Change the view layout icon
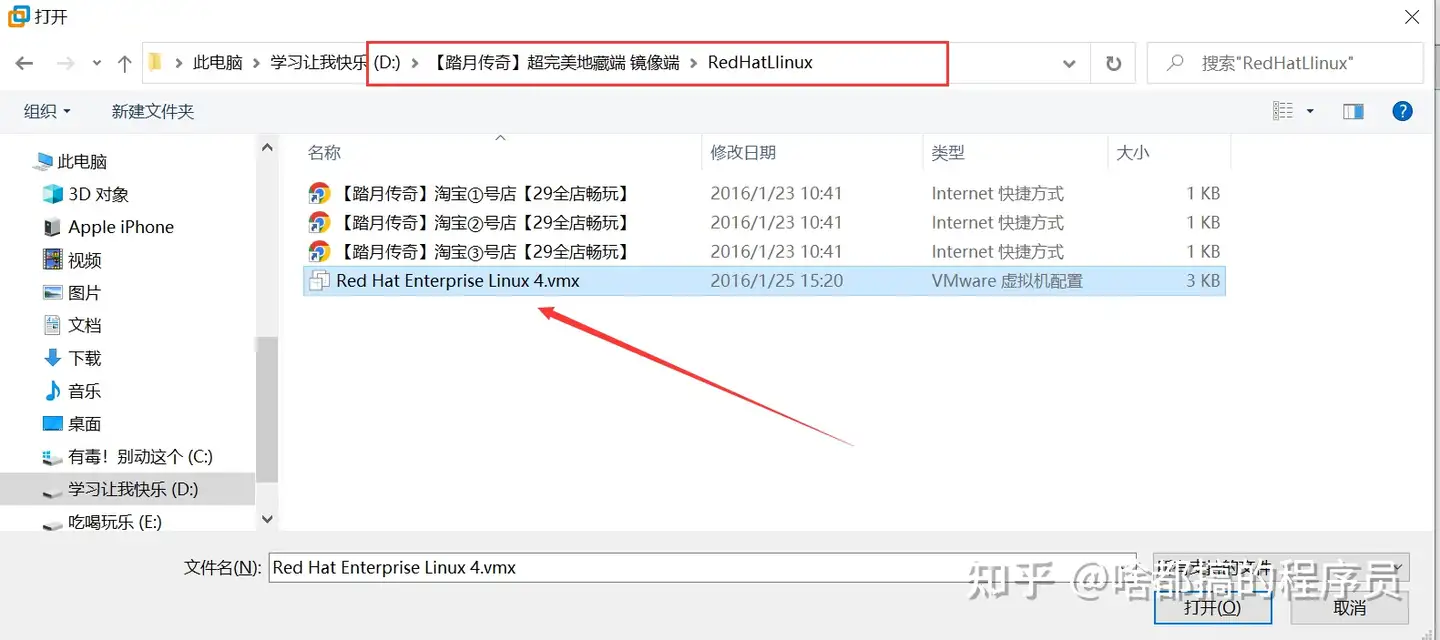Viewport: 1440px width, 640px height. click(x=1283, y=111)
